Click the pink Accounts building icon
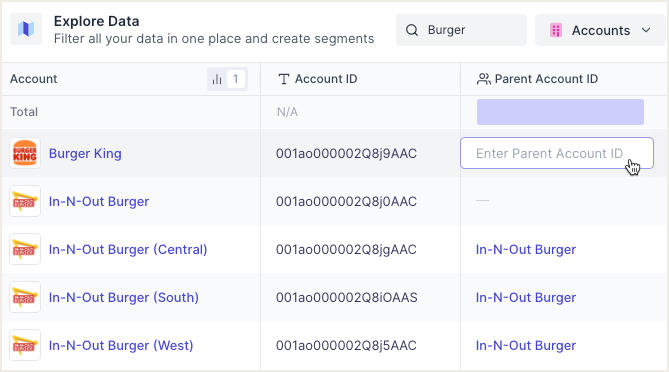 pyautogui.click(x=556, y=30)
